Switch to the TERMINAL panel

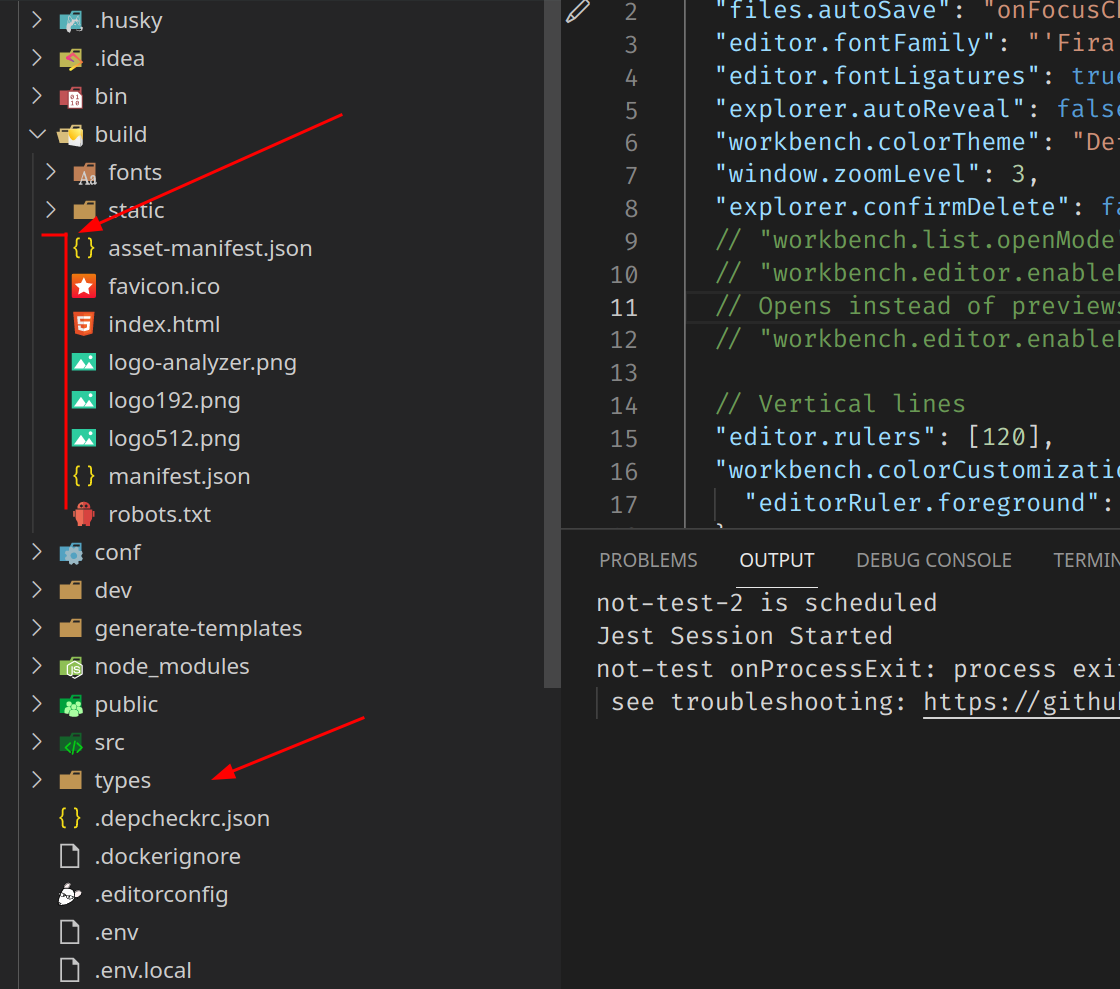coord(1090,560)
